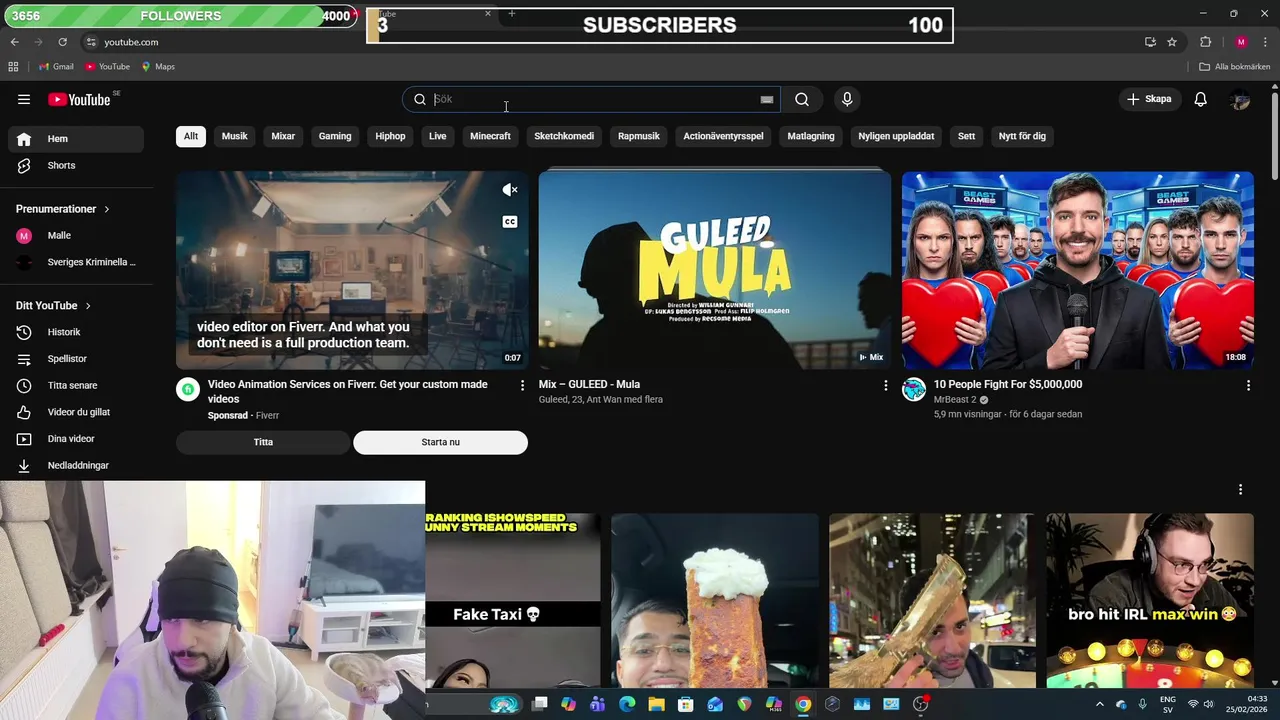Go to Hem in sidebar
Viewport: 1280px width, 720px height.
(x=76, y=139)
